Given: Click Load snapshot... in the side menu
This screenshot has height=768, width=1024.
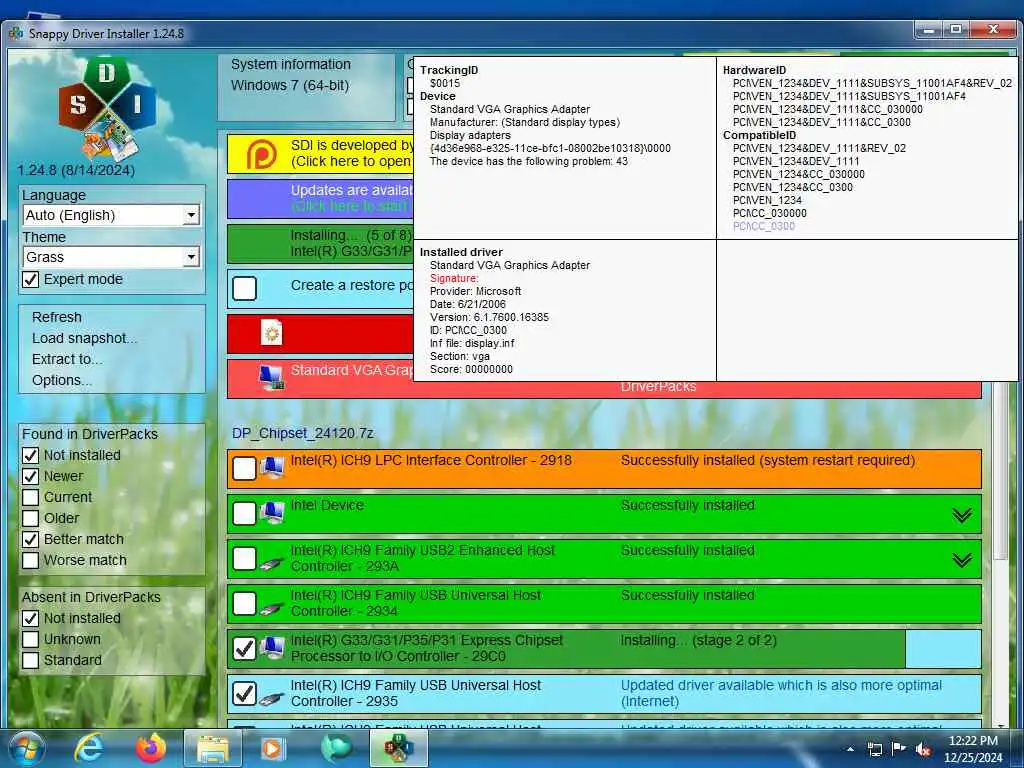Looking at the screenshot, I should tap(84, 338).
